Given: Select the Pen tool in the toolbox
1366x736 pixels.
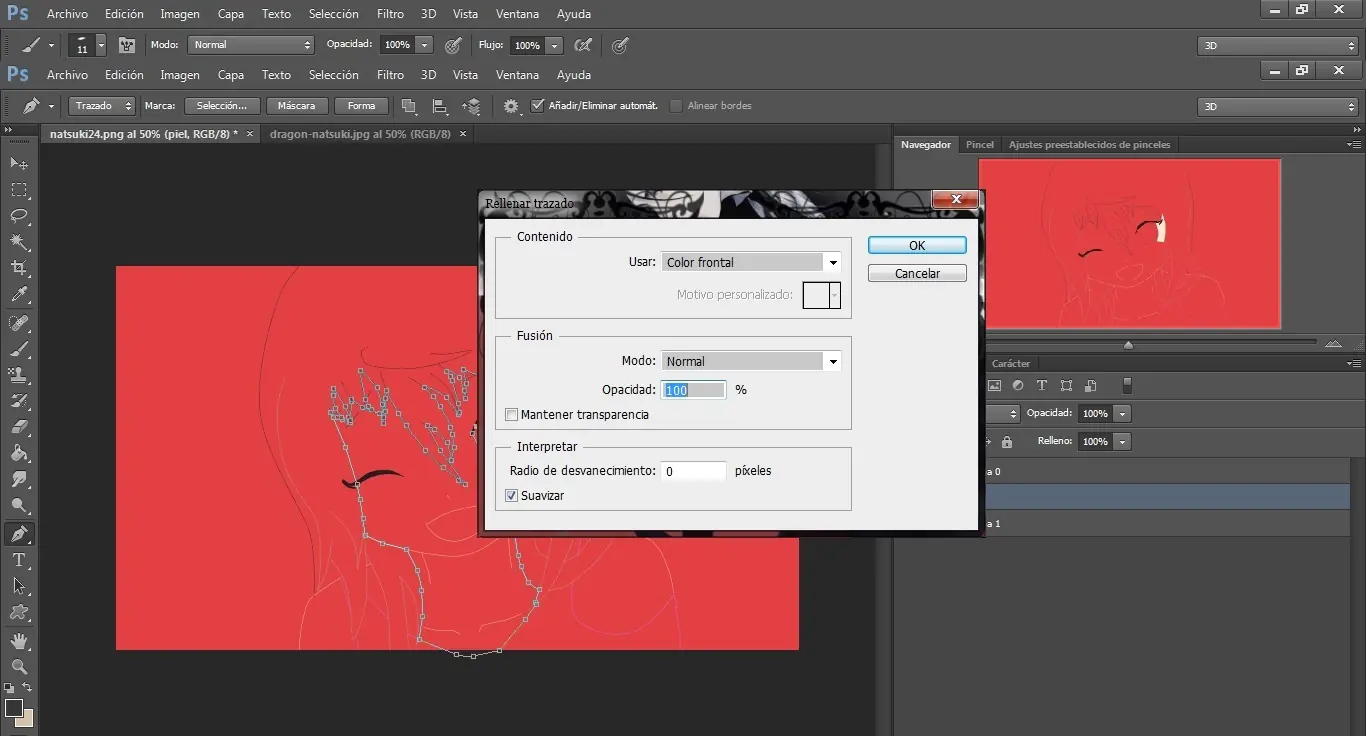Looking at the screenshot, I should coord(19,534).
